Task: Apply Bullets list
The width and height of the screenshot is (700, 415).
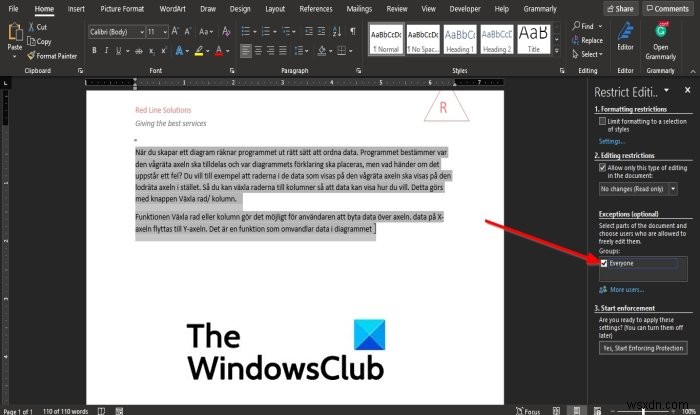Action: pyautogui.click(x=246, y=31)
